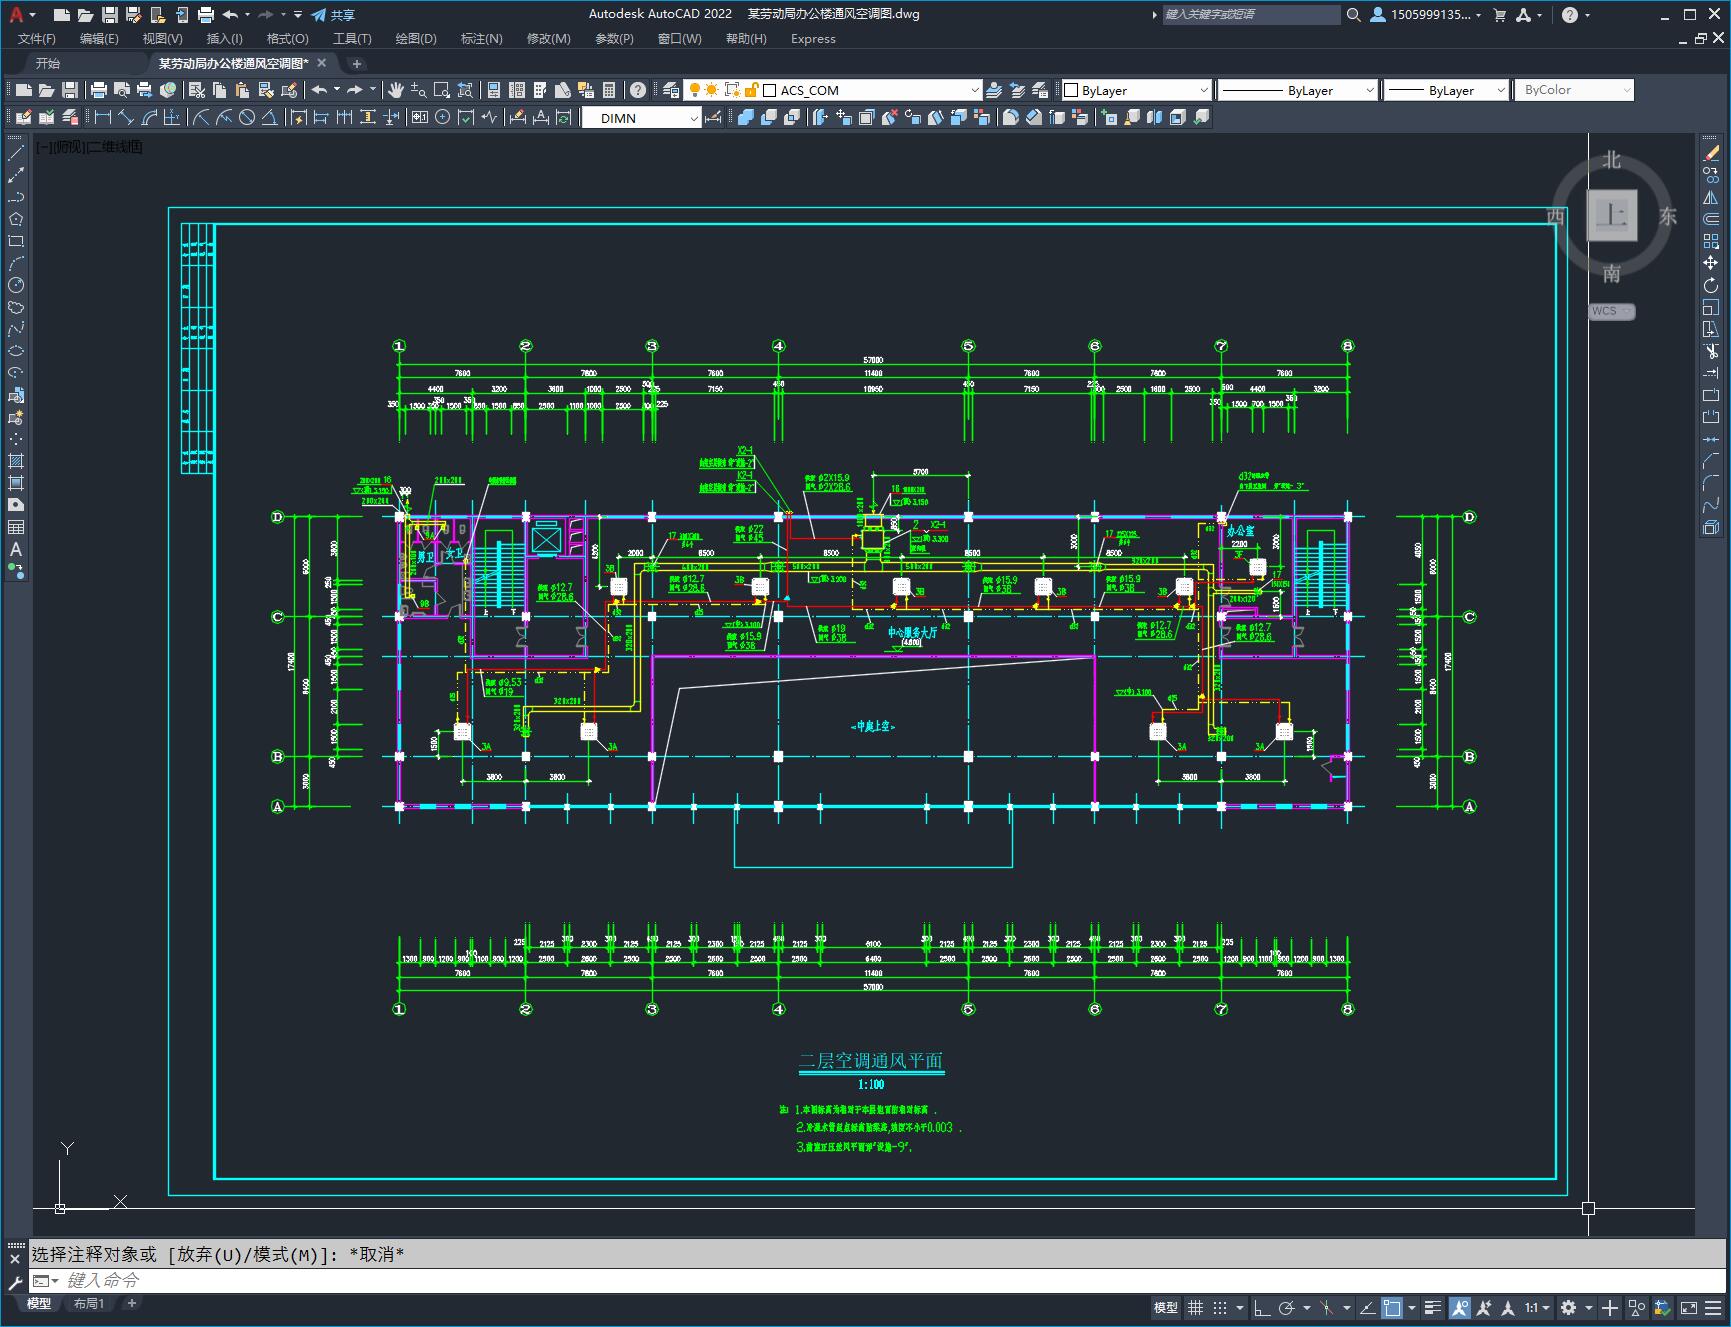Click the Trim tool in the modify toolbar
Image resolution: width=1731 pixels, height=1327 pixels.
(1711, 352)
